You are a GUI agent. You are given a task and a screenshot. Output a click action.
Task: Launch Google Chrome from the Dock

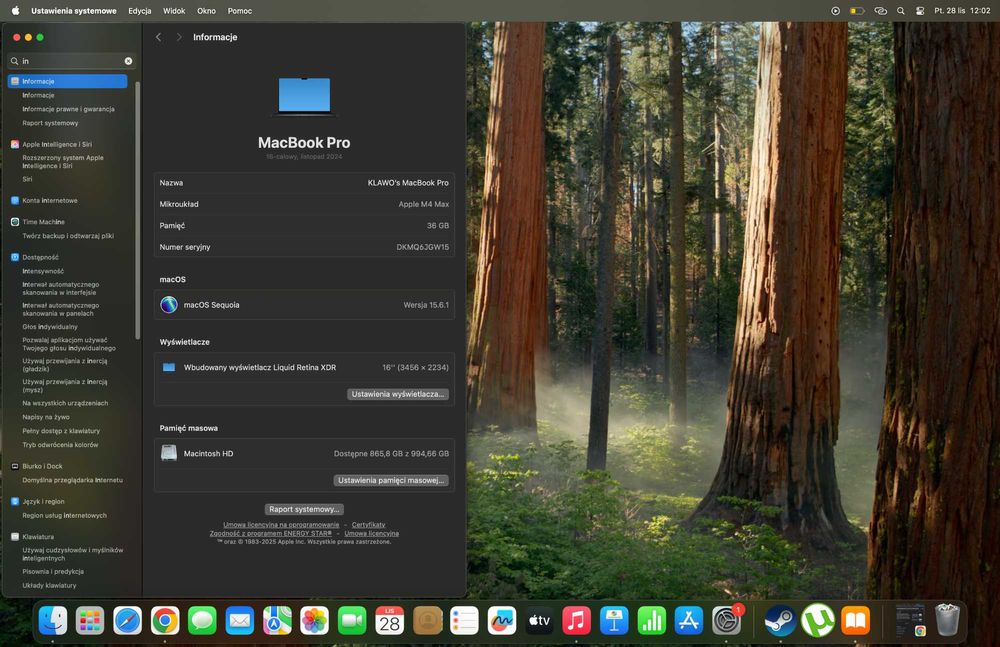165,620
